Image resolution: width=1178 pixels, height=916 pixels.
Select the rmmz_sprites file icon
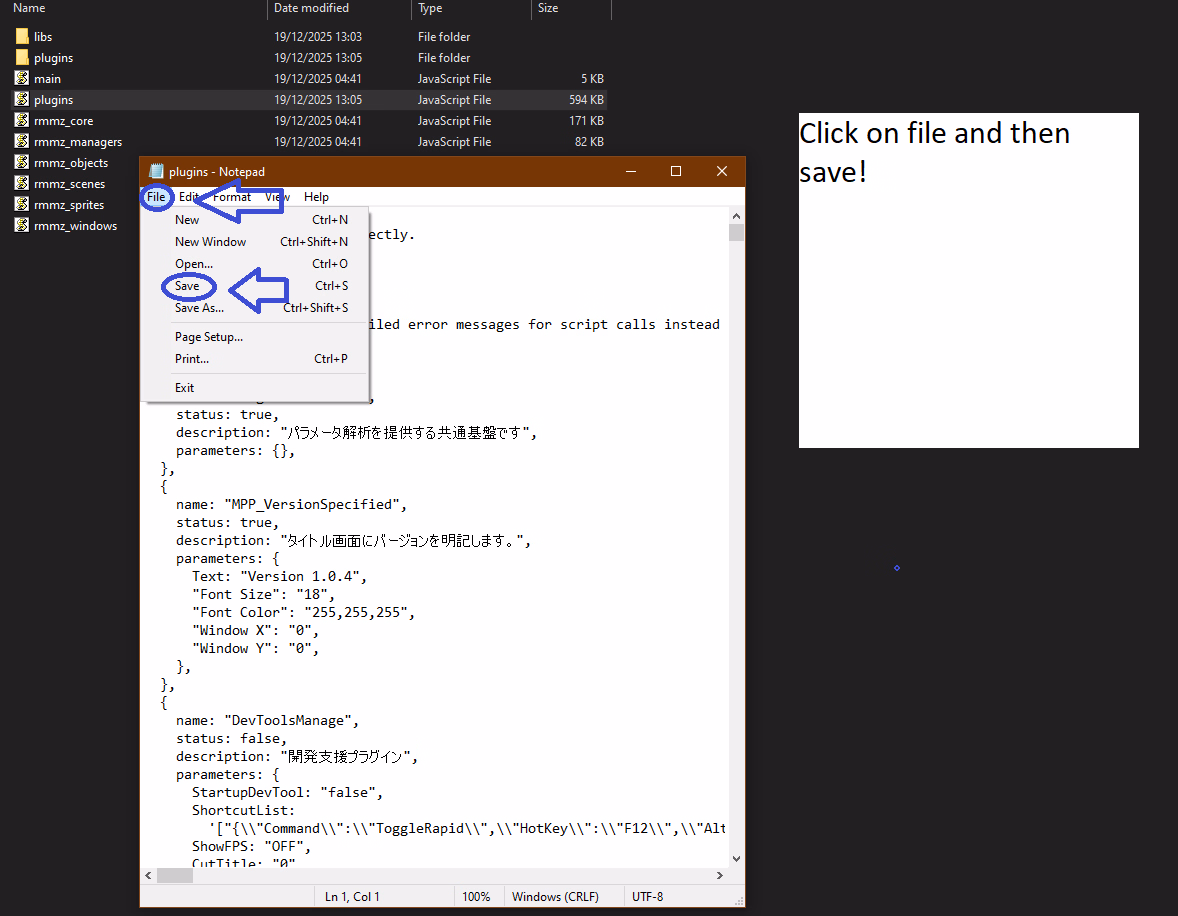pyautogui.click(x=22, y=205)
